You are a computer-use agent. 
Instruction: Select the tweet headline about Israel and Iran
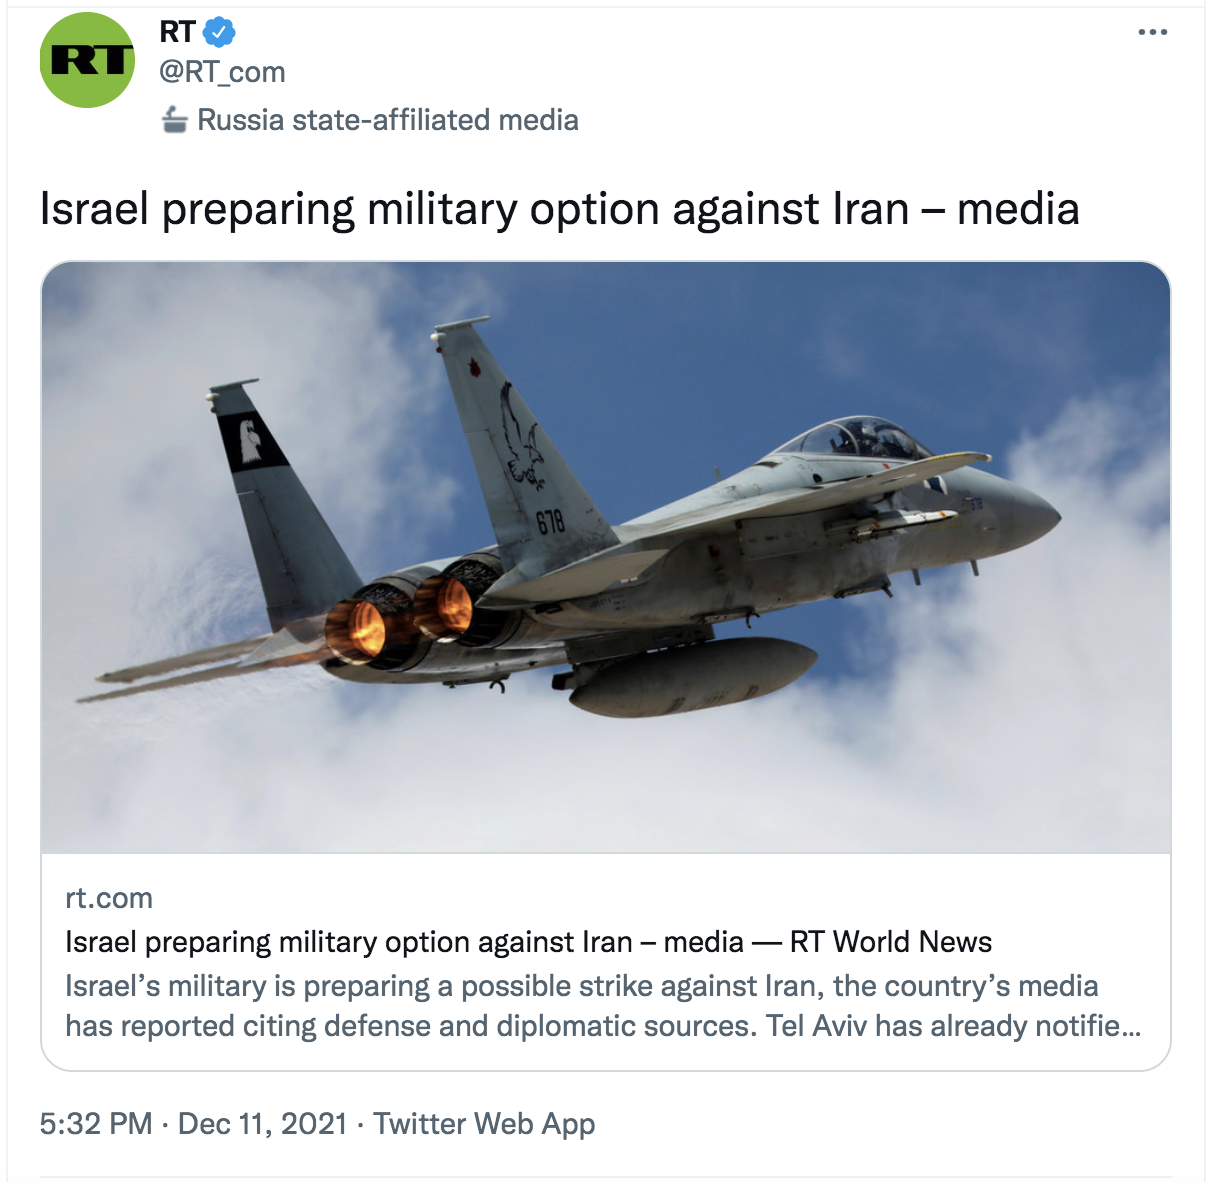point(559,209)
